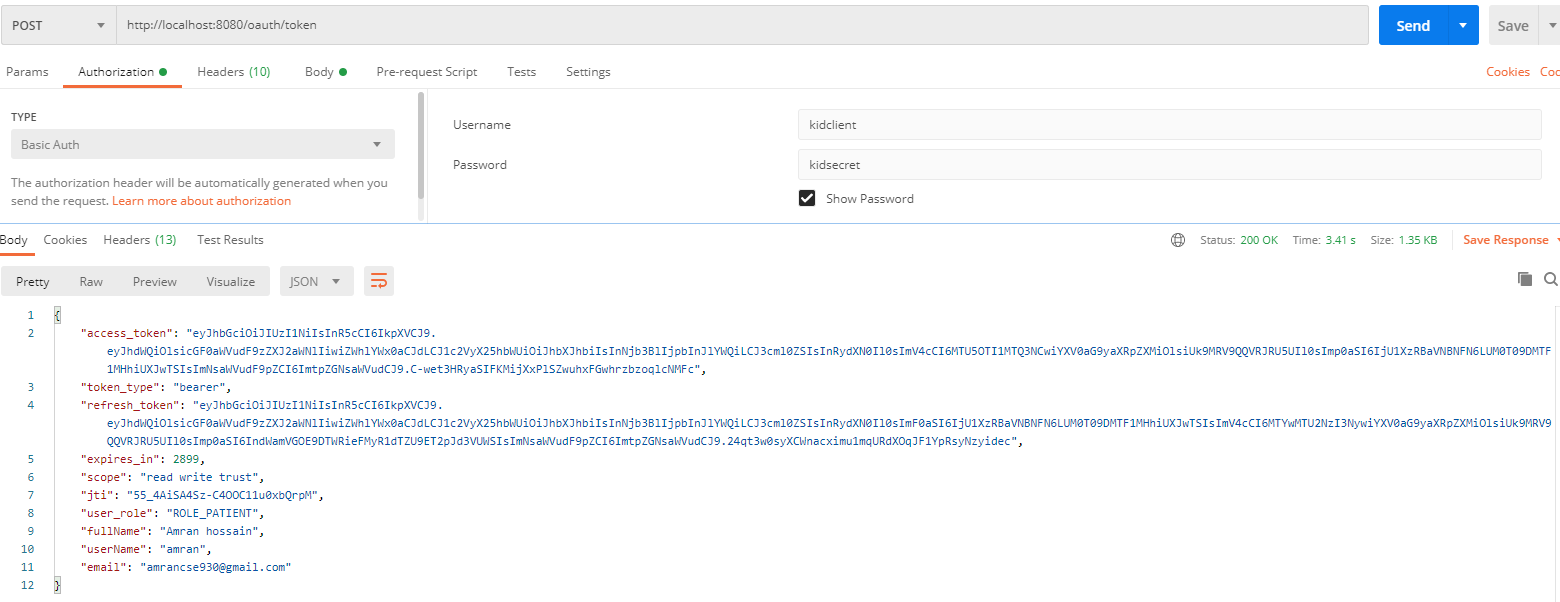Screen dimensions: 1560x602
Task: Uncheck the Show Password checkbox
Action: click(x=807, y=198)
